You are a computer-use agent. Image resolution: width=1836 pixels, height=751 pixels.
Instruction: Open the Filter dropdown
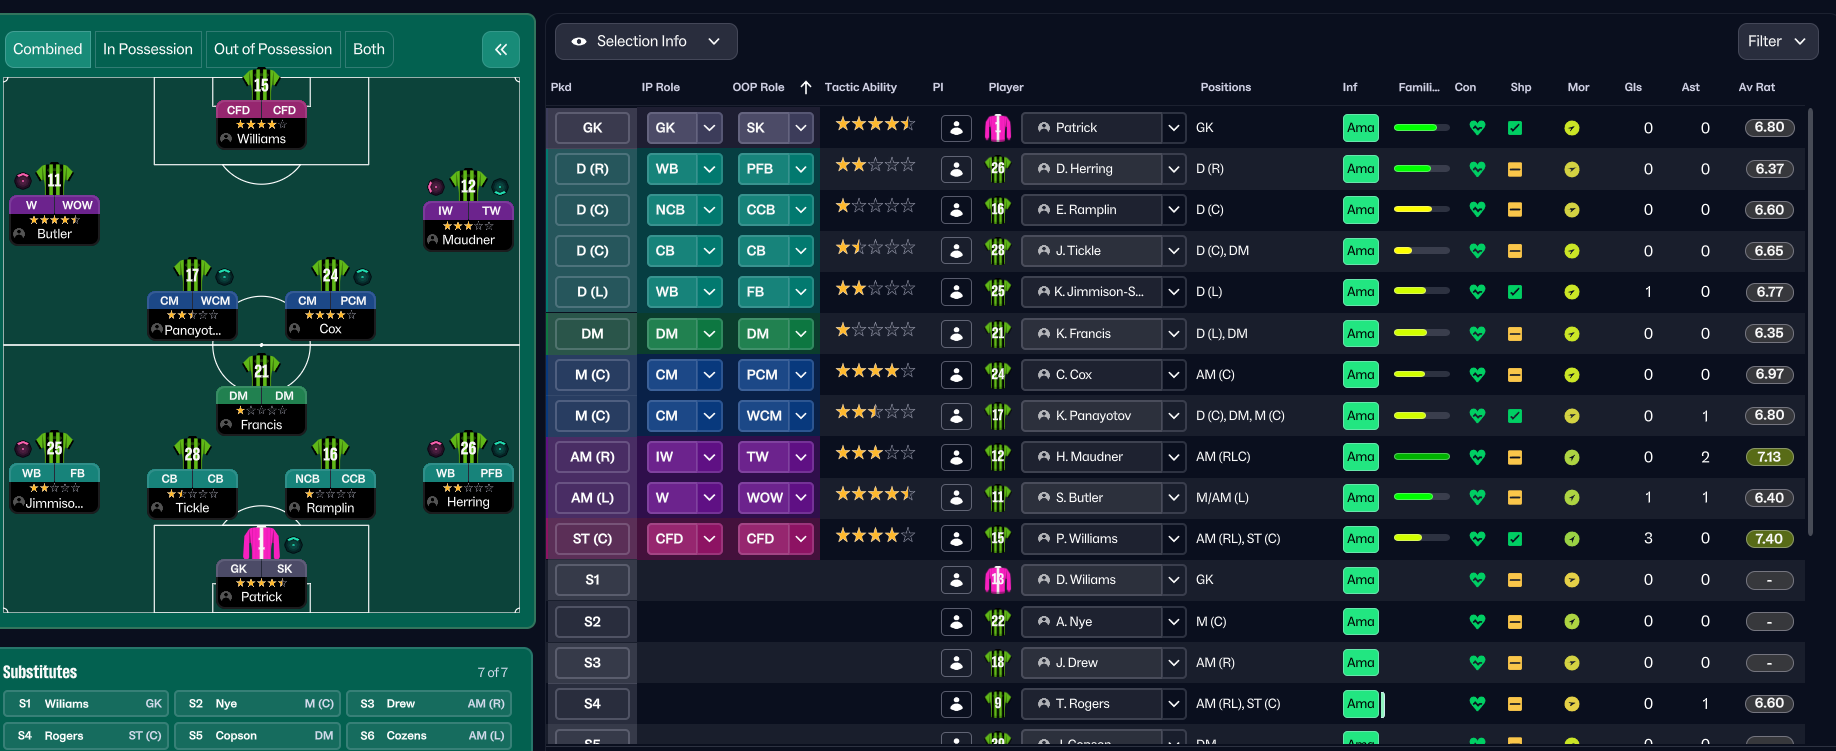point(1776,41)
